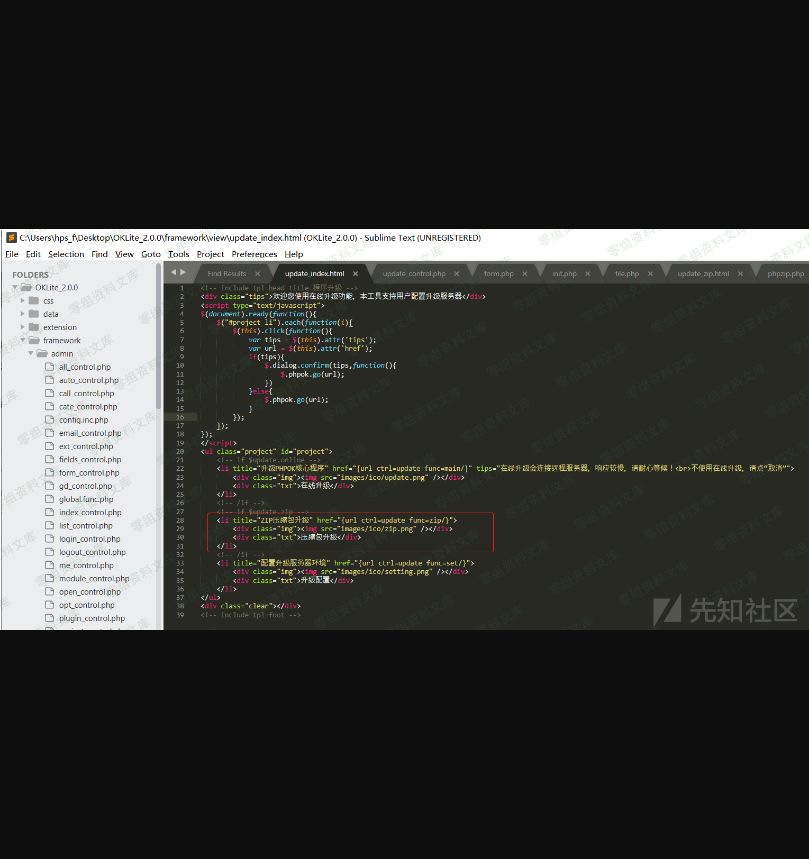Expand the css folder arrow

point(23,300)
